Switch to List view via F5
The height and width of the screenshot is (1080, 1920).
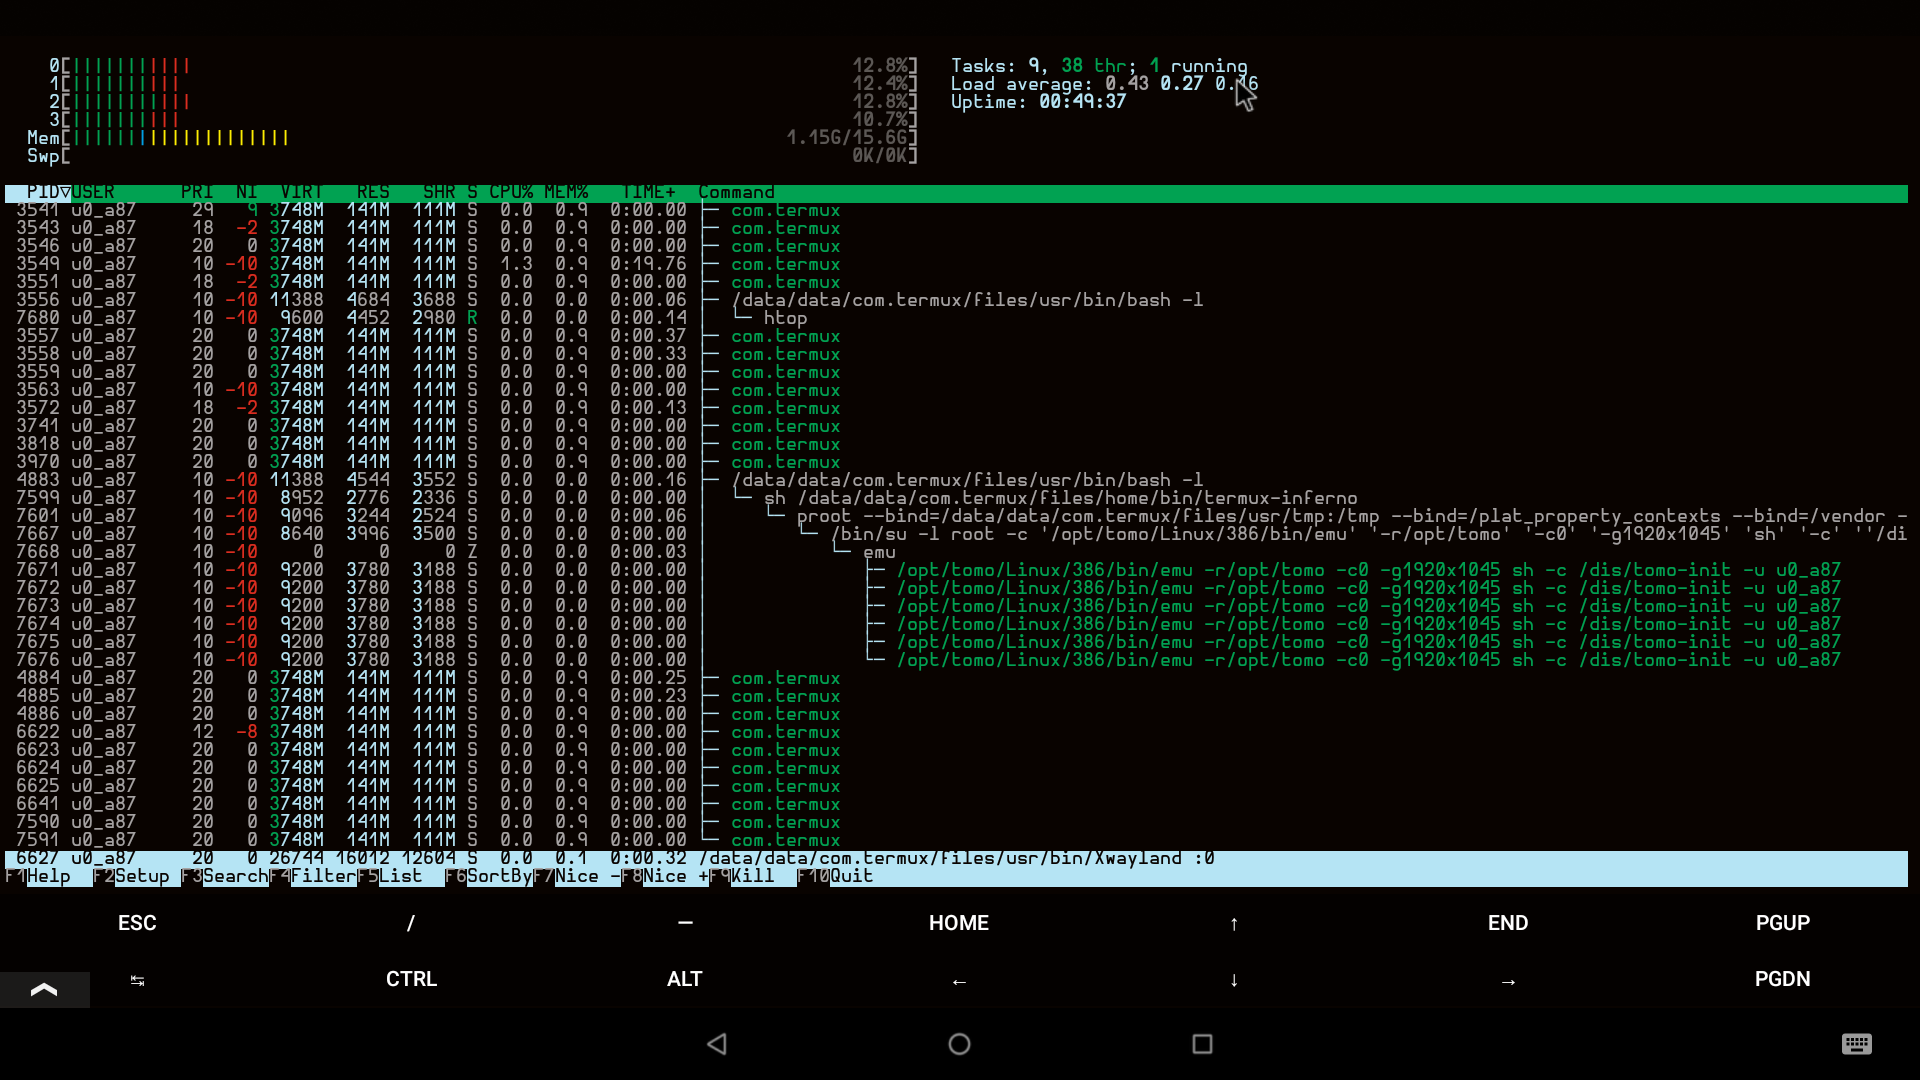[x=390, y=876]
